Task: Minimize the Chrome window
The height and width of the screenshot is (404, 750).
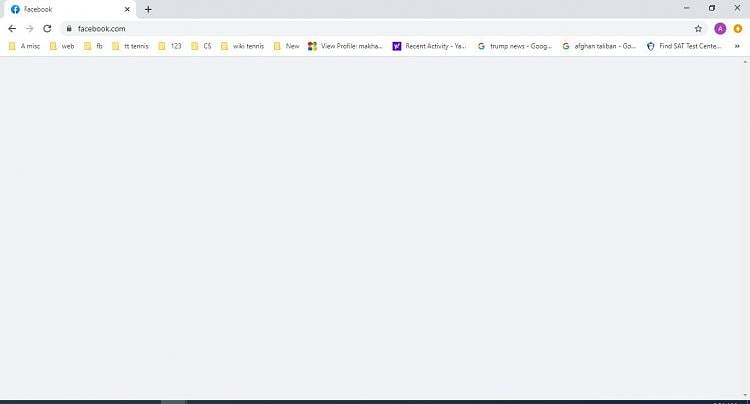Action: tap(687, 8)
